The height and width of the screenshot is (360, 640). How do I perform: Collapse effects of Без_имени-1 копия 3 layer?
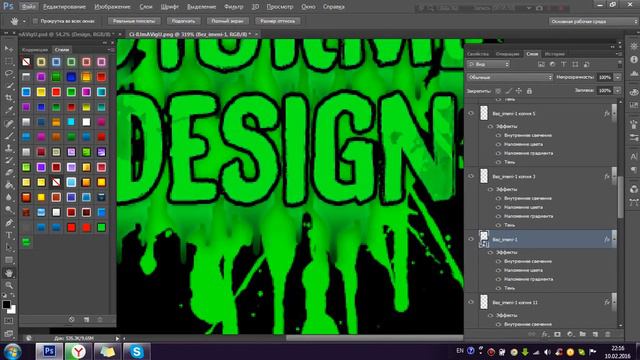614,176
